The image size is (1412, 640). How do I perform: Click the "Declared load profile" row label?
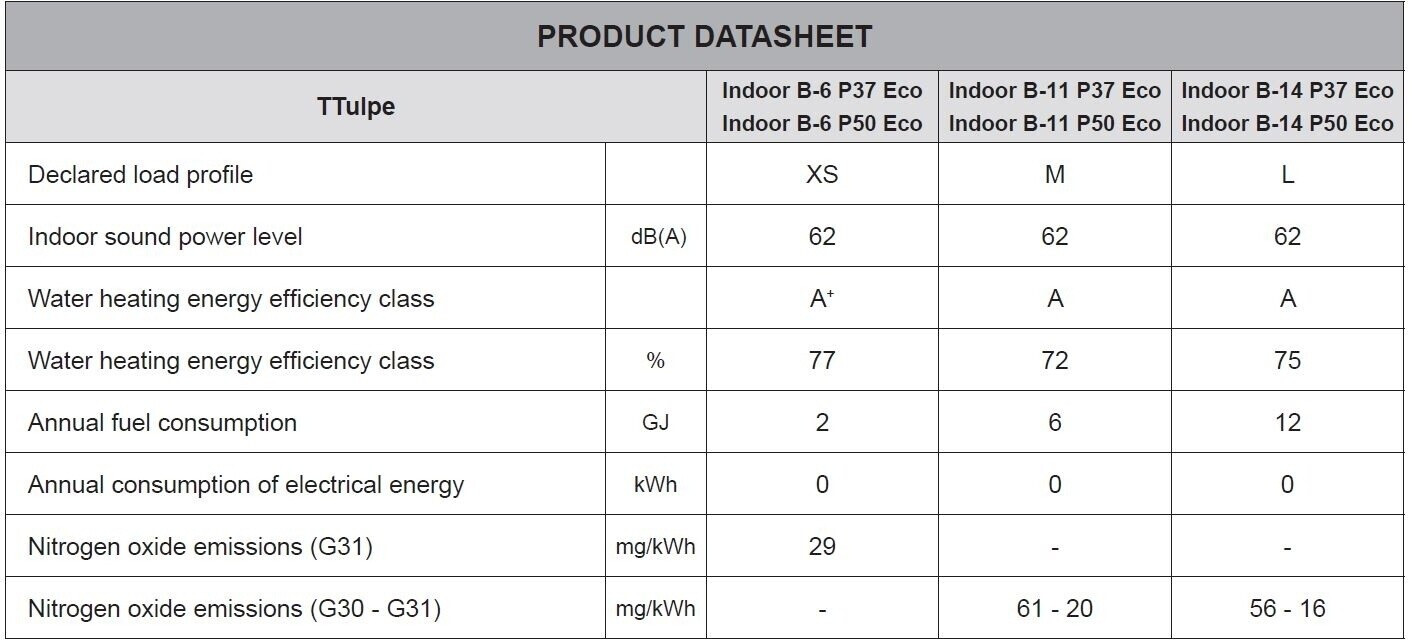click(141, 175)
